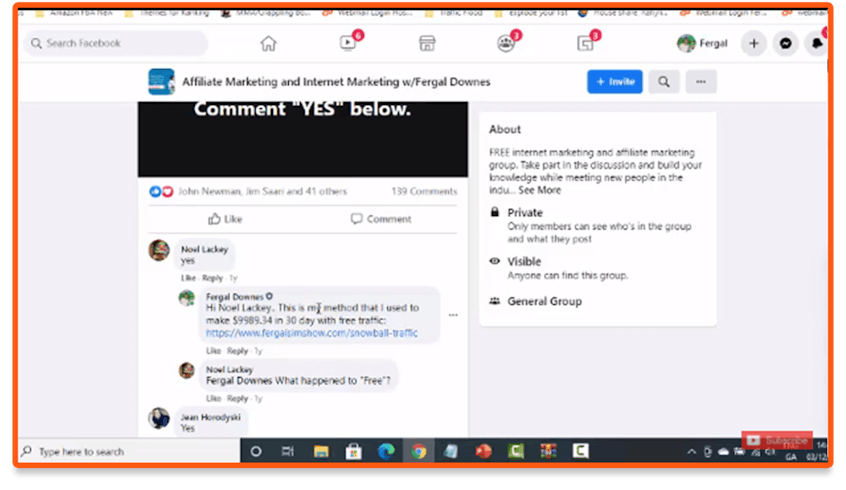
Task: Click the Noel Lackey "yes" comment text
Action: [x=187, y=261]
